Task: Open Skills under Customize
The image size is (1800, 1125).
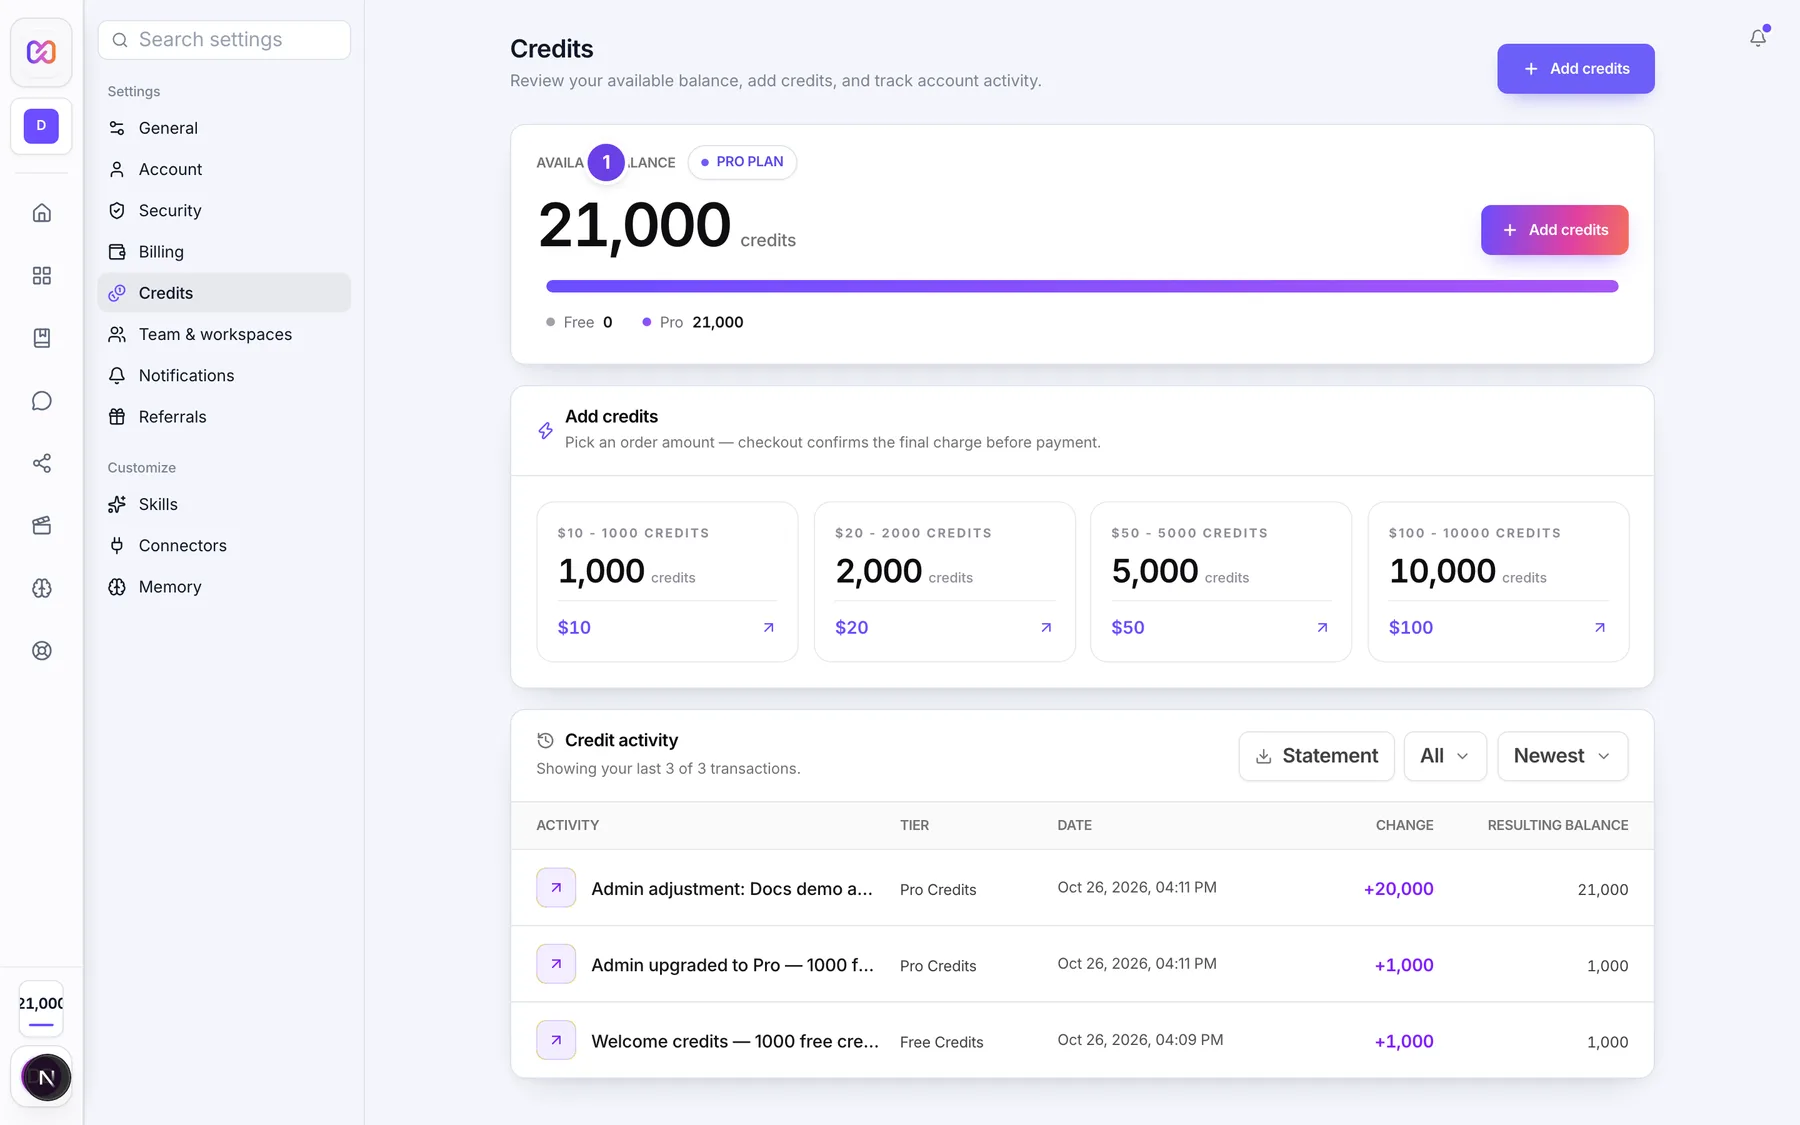Action: 224,504
